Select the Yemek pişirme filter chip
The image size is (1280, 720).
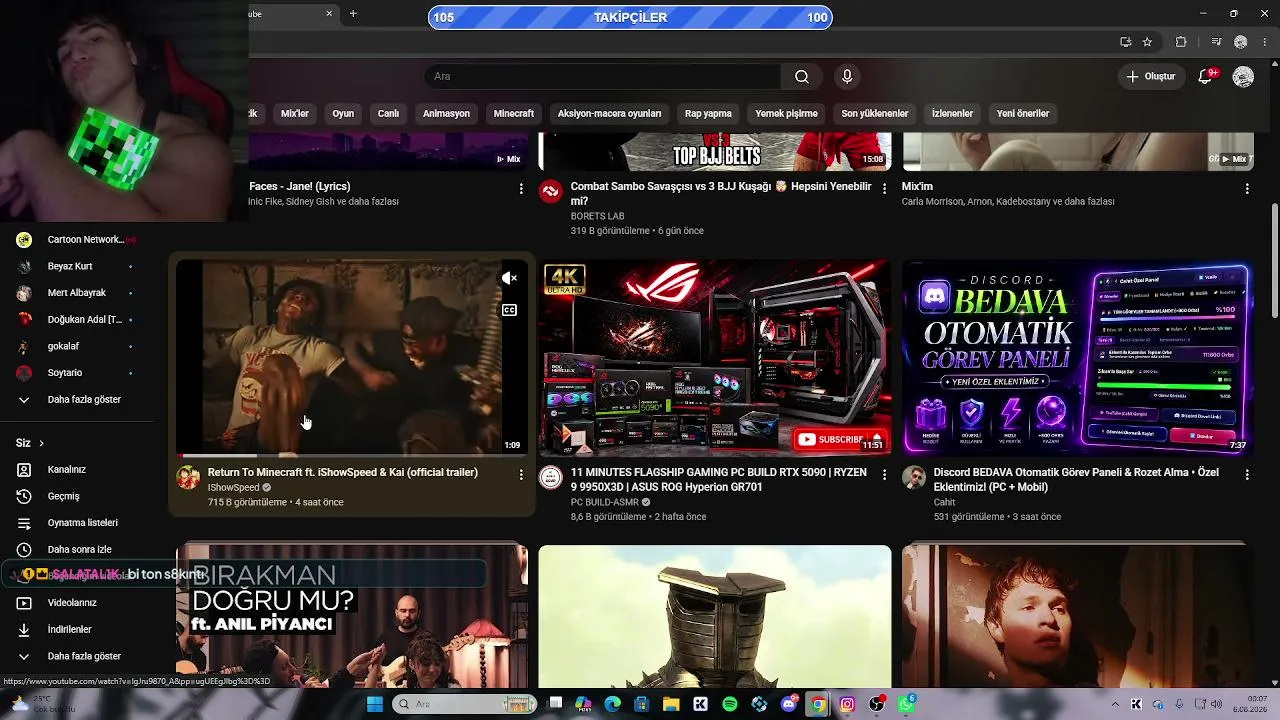[x=786, y=114]
